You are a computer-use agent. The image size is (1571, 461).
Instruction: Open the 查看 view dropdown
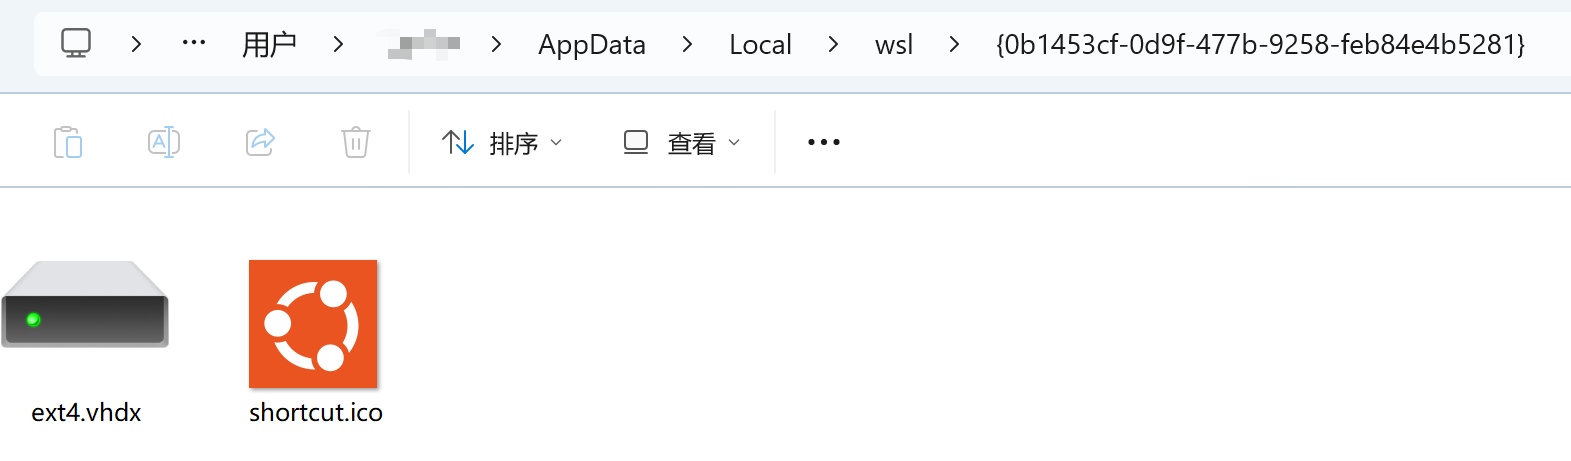(683, 143)
